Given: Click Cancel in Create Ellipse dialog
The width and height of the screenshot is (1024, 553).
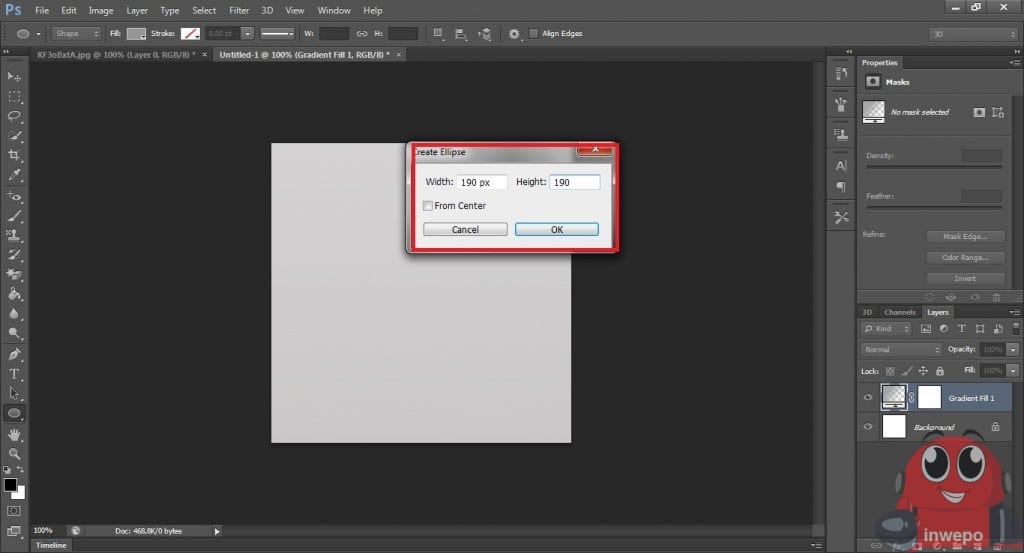Looking at the screenshot, I should point(465,229).
